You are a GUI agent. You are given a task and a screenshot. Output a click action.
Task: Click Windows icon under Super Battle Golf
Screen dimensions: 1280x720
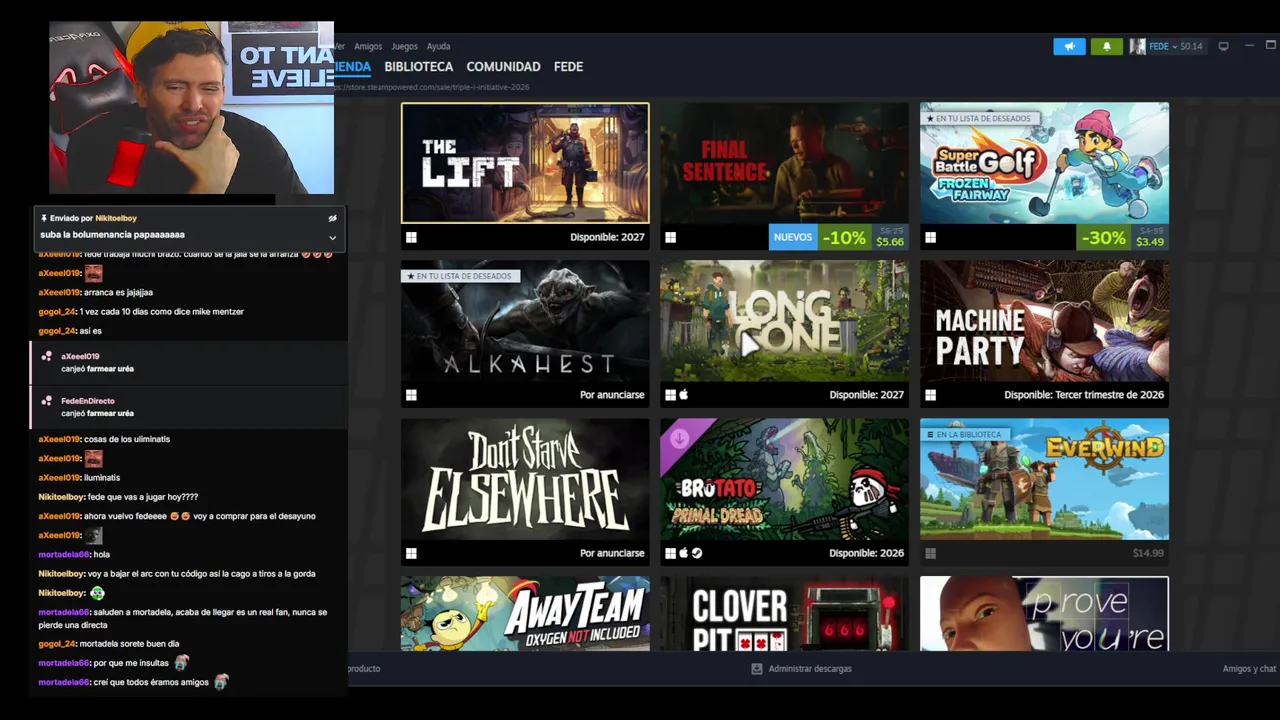pyautogui.click(x=930, y=237)
